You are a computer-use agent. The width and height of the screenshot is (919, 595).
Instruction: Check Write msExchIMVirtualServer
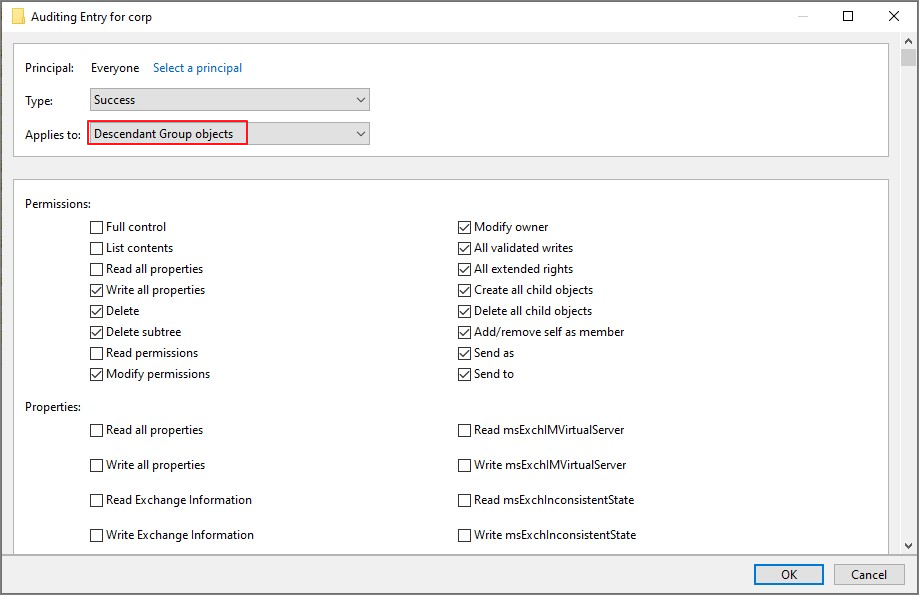pyautogui.click(x=464, y=465)
